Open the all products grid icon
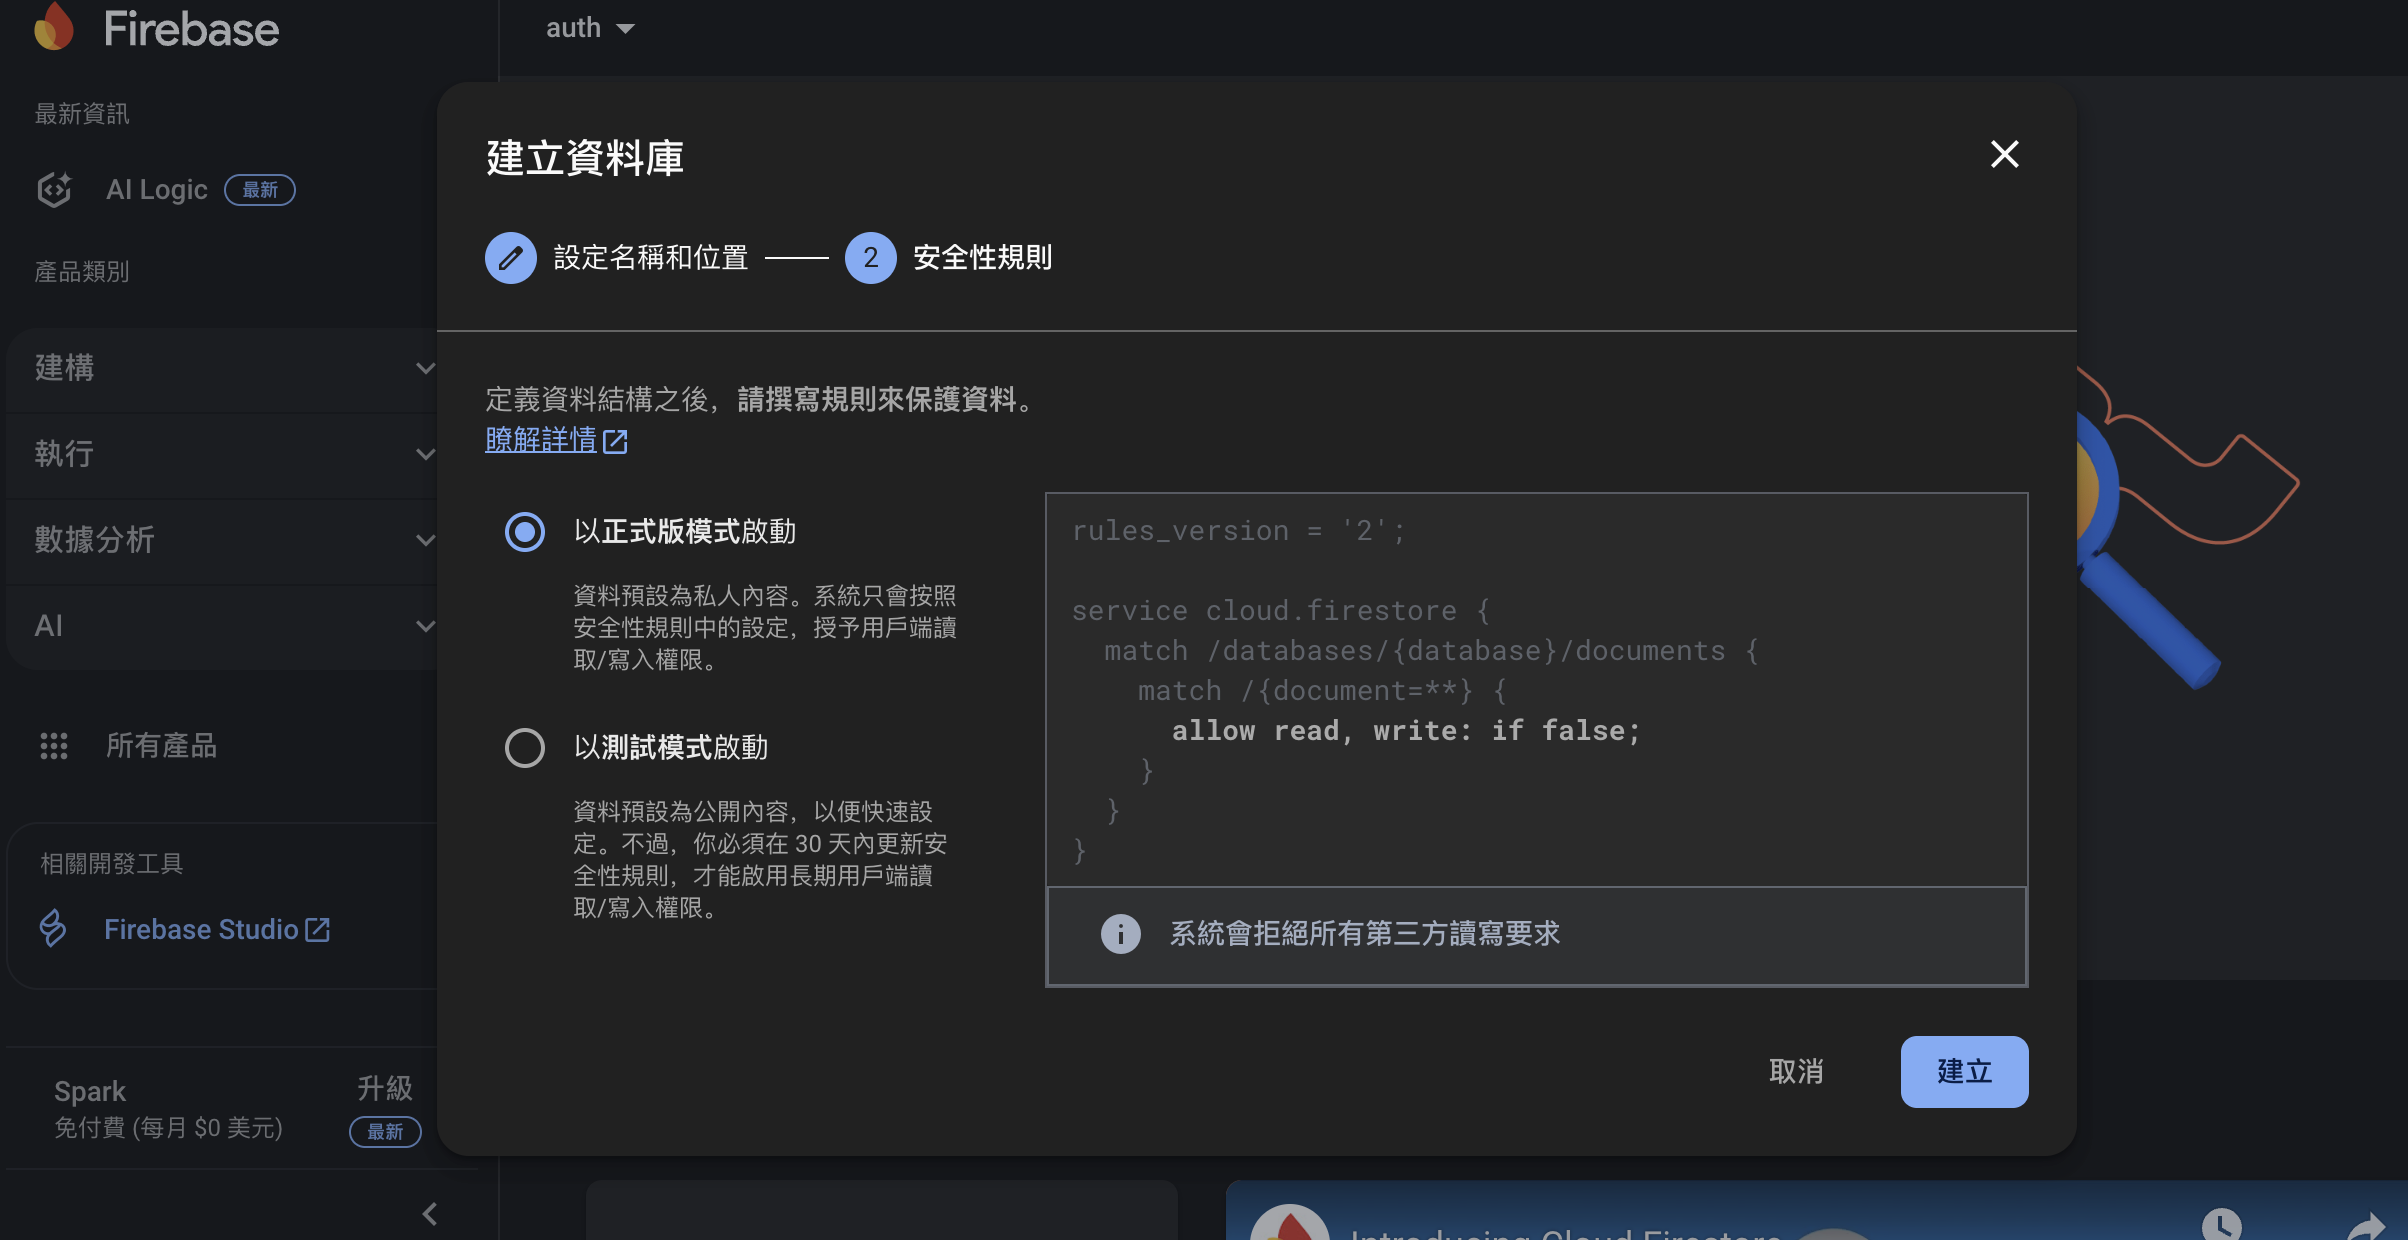This screenshot has width=2408, height=1240. coord(54,745)
